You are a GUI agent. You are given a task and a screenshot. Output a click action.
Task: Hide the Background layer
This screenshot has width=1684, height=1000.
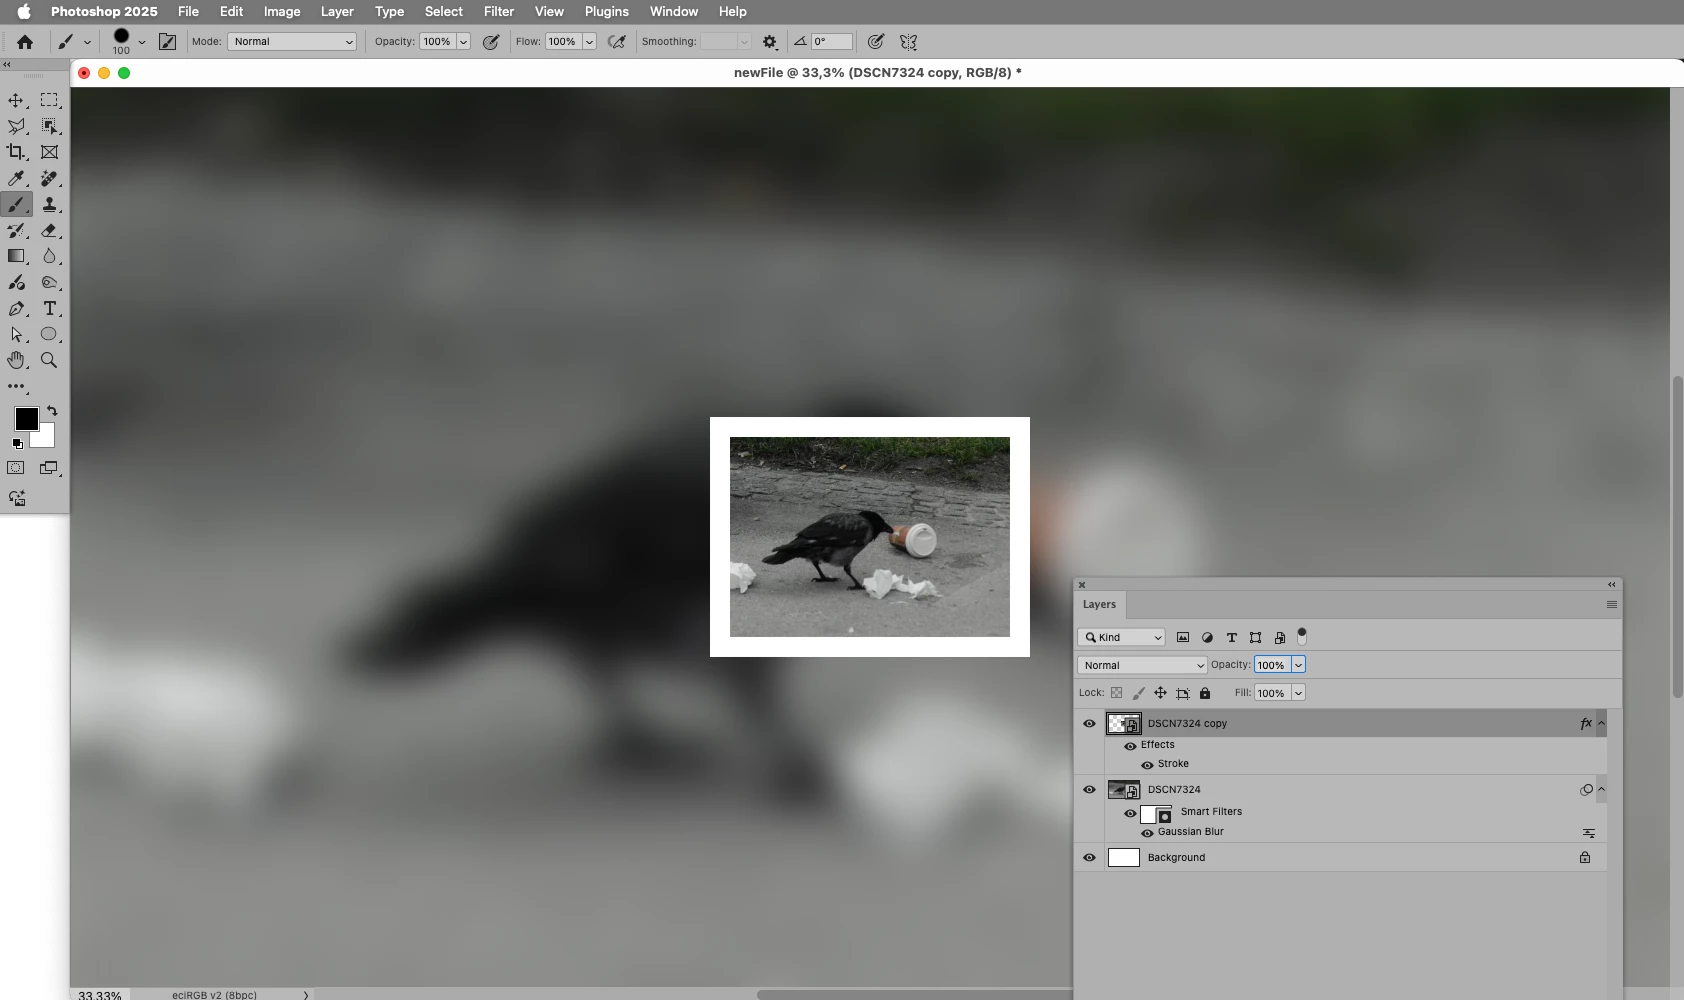pos(1090,857)
